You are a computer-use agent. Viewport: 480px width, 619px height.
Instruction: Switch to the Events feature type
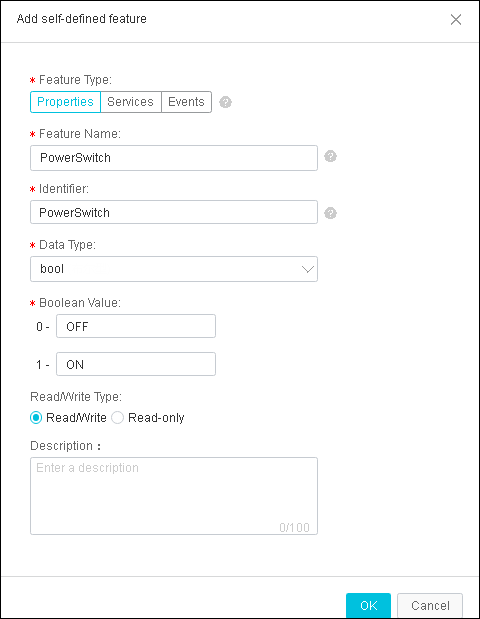[186, 102]
